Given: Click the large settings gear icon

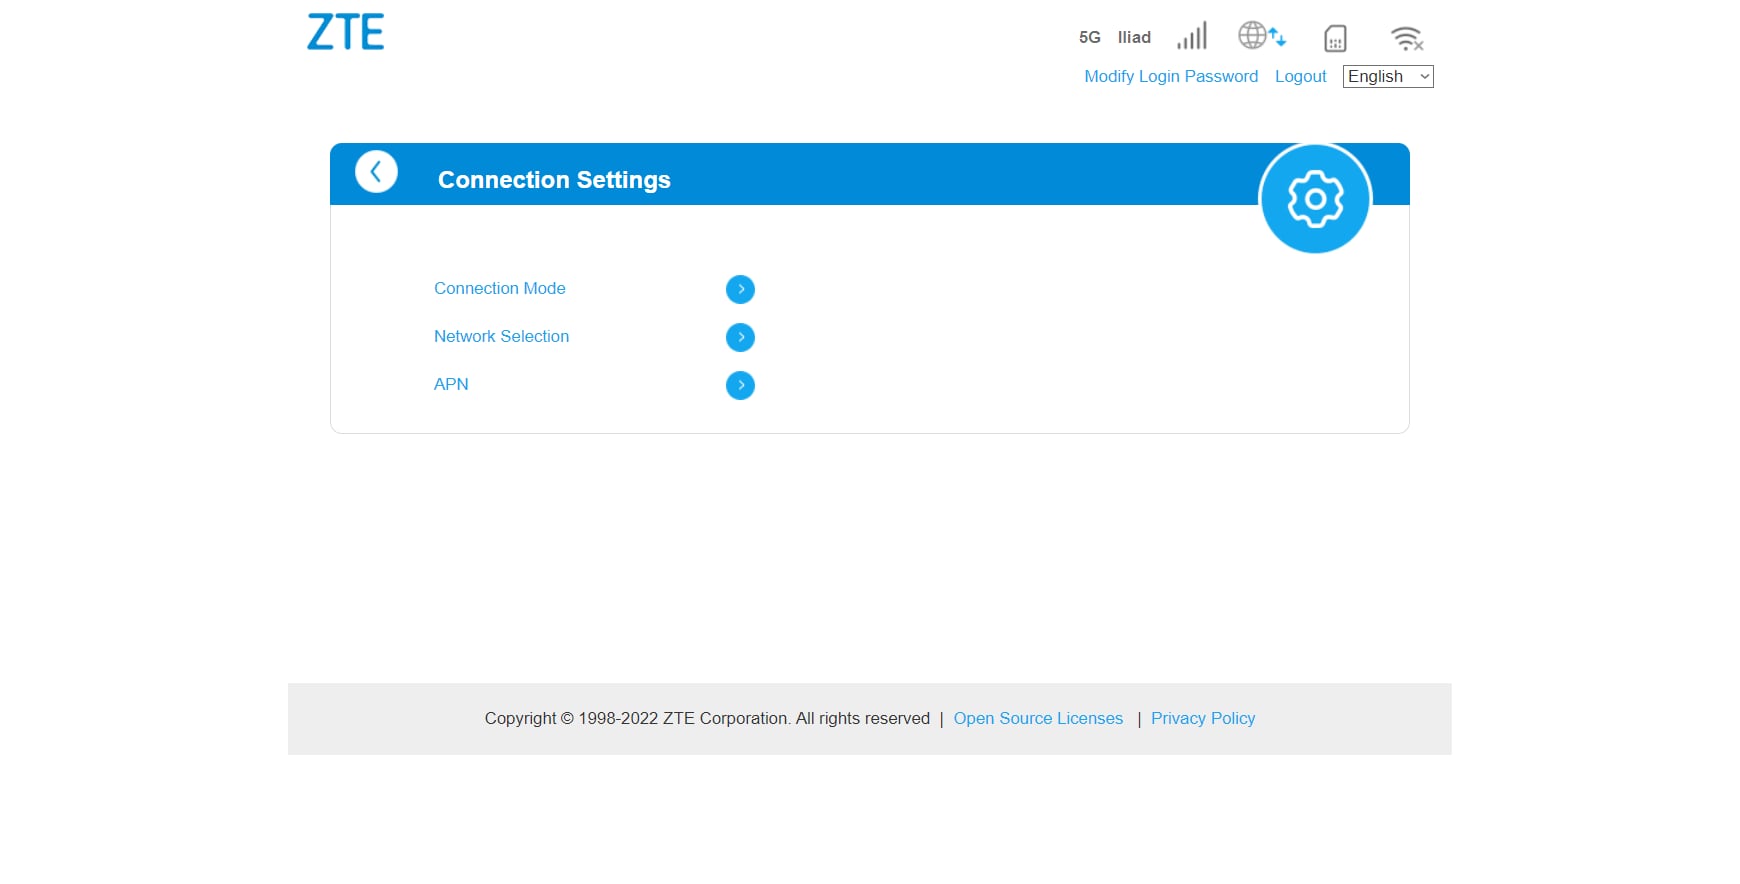Looking at the screenshot, I should 1315,199.
